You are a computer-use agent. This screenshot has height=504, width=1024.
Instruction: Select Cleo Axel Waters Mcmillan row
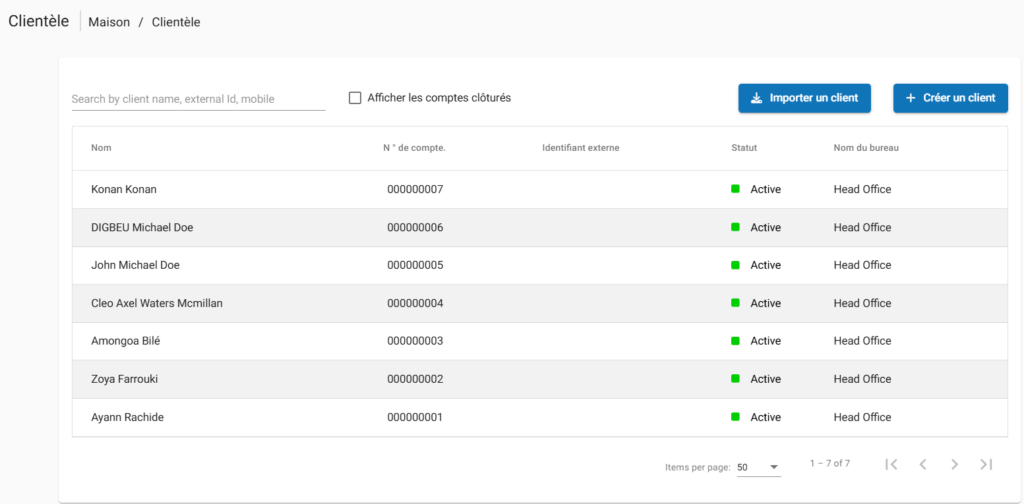point(156,303)
